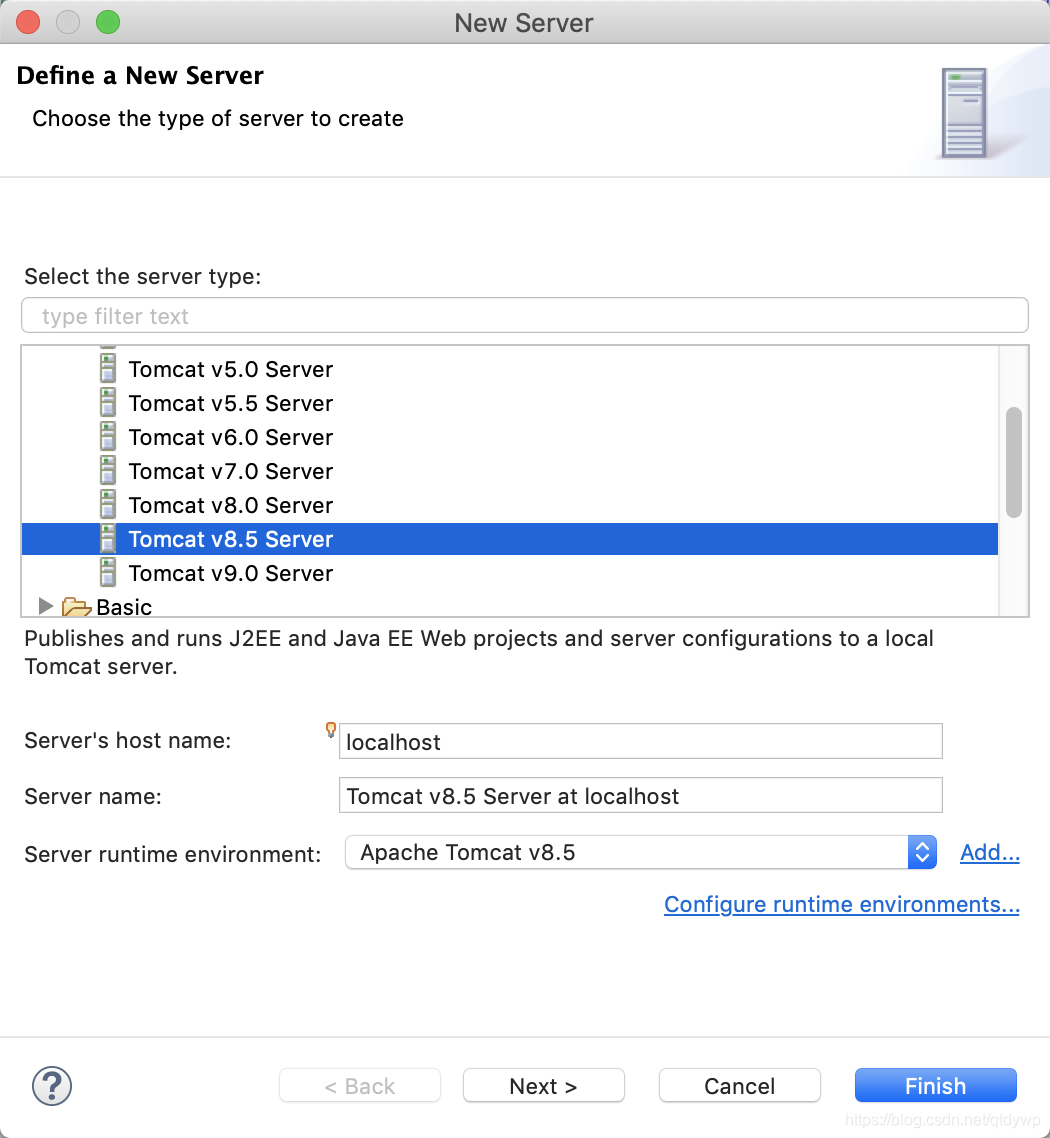Image resolution: width=1050 pixels, height=1138 pixels.
Task: Click the Finish button
Action: 934,1086
